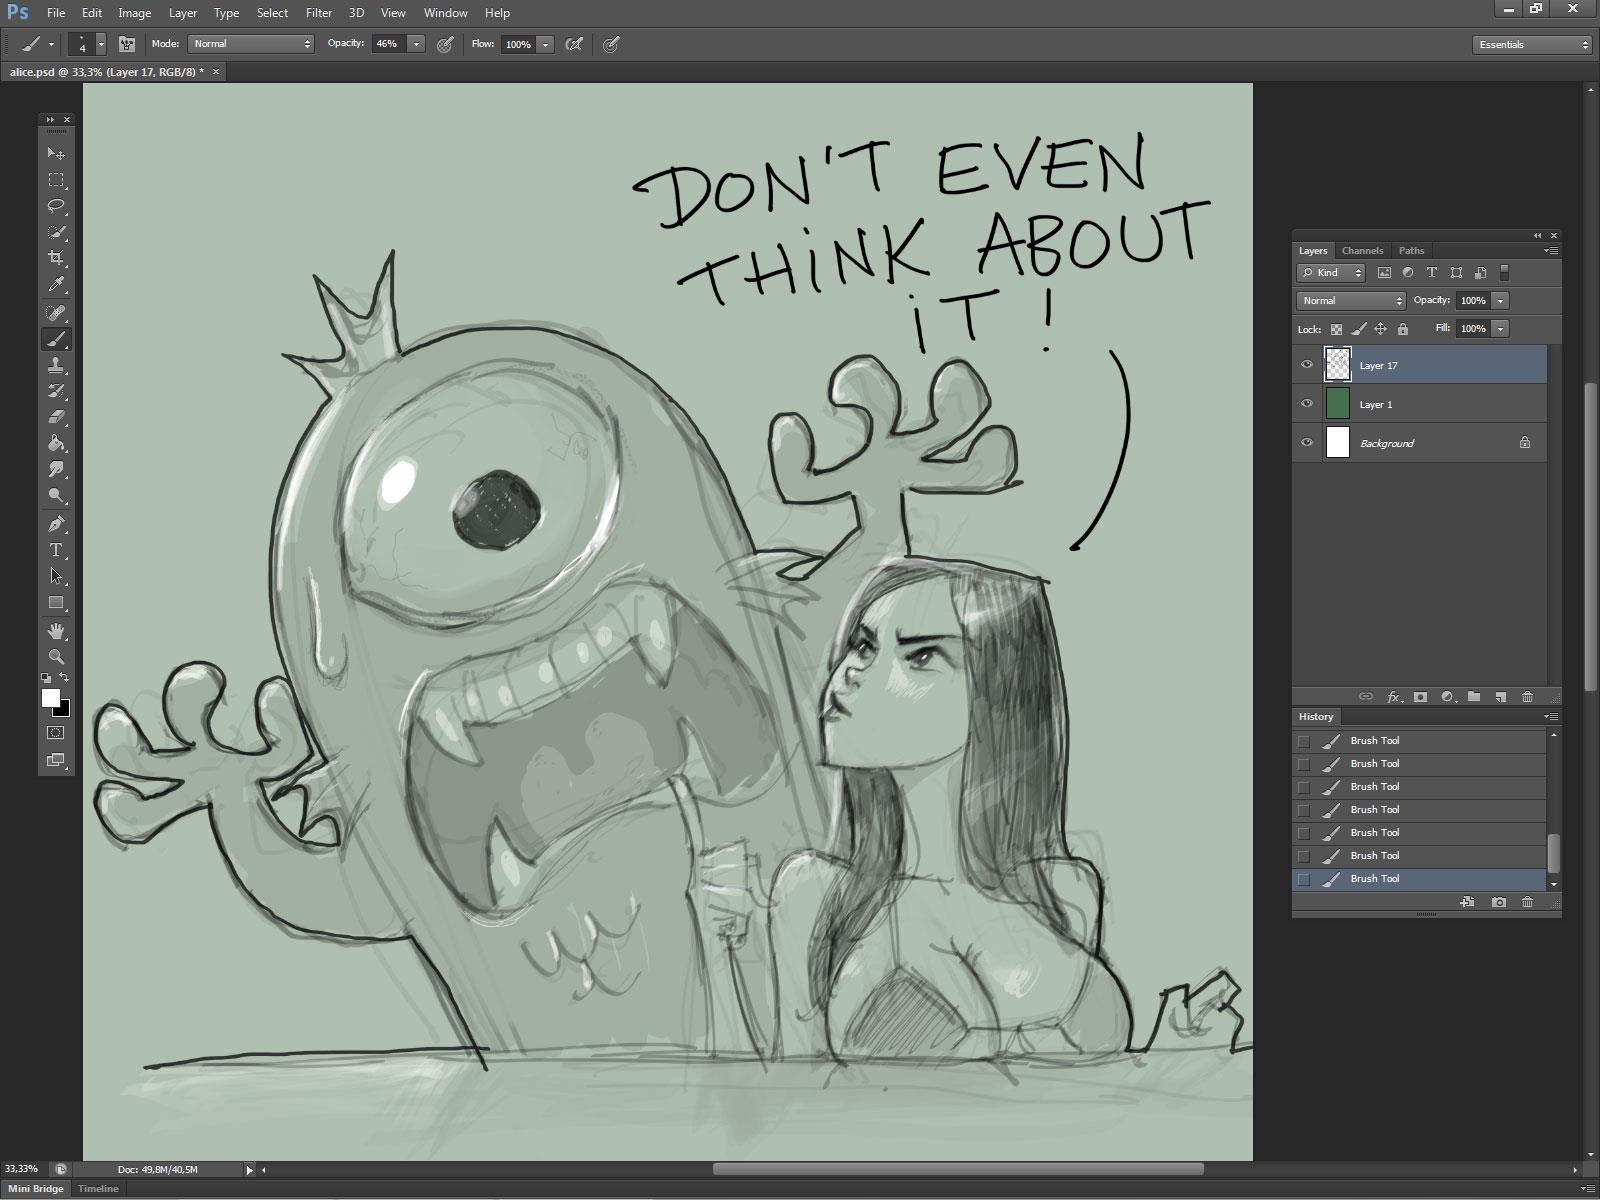1600x1200 pixels.
Task: Pick the Eyedropper tool
Action: [x=56, y=285]
